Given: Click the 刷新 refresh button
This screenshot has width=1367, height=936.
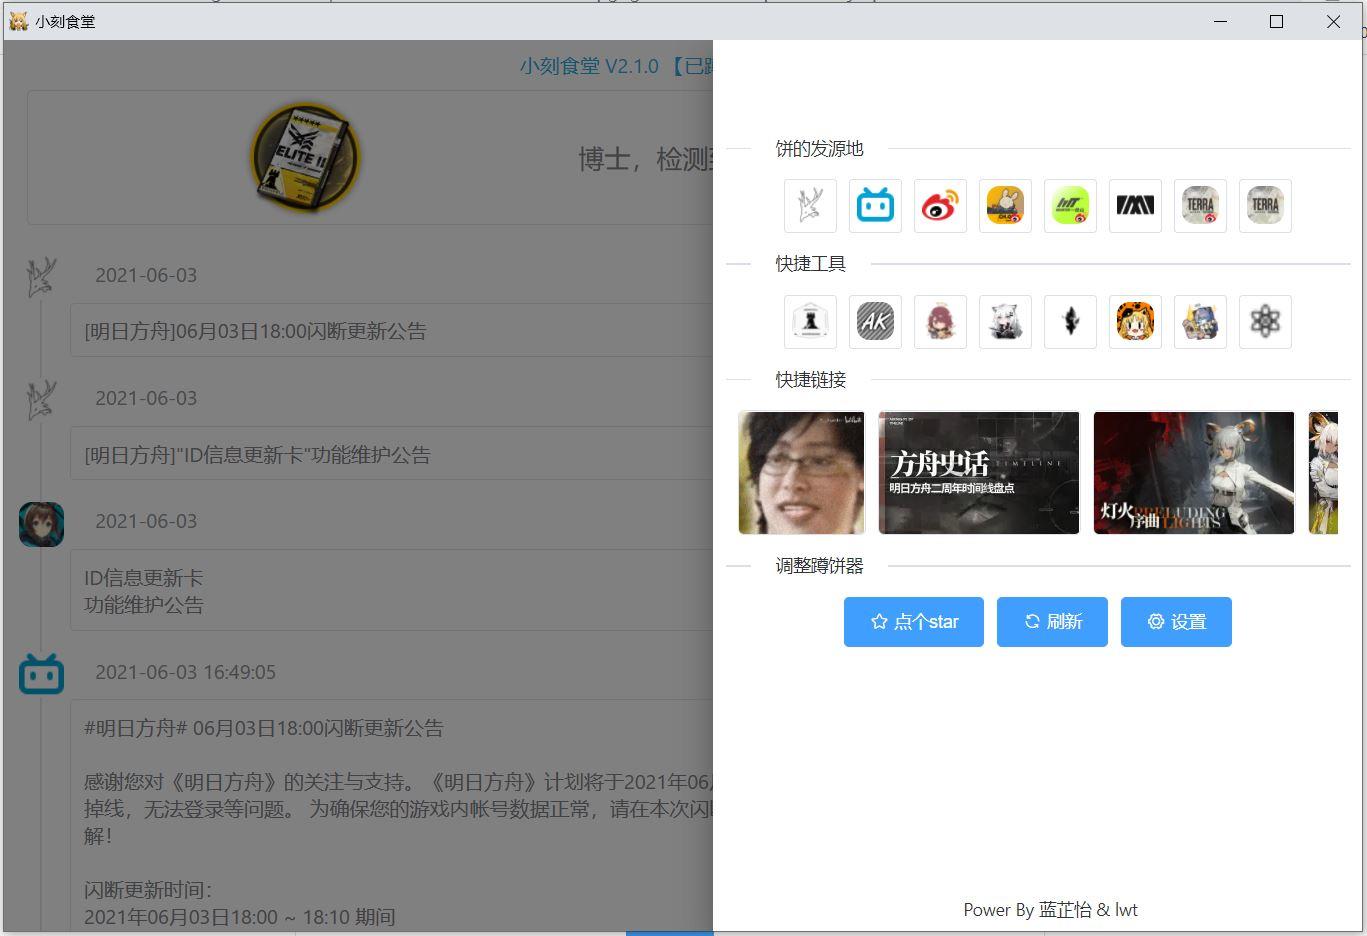Looking at the screenshot, I should pos(1052,622).
